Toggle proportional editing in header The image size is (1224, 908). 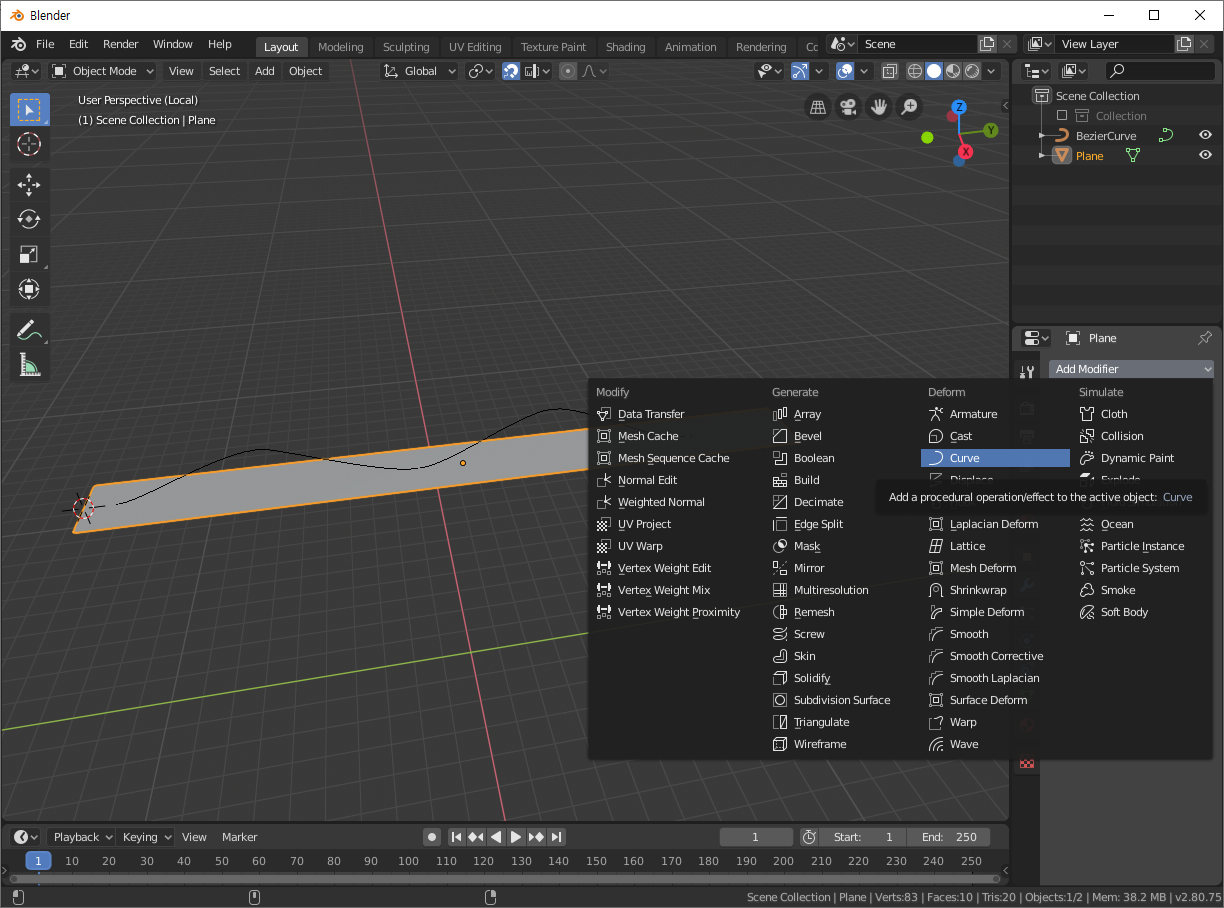point(568,71)
